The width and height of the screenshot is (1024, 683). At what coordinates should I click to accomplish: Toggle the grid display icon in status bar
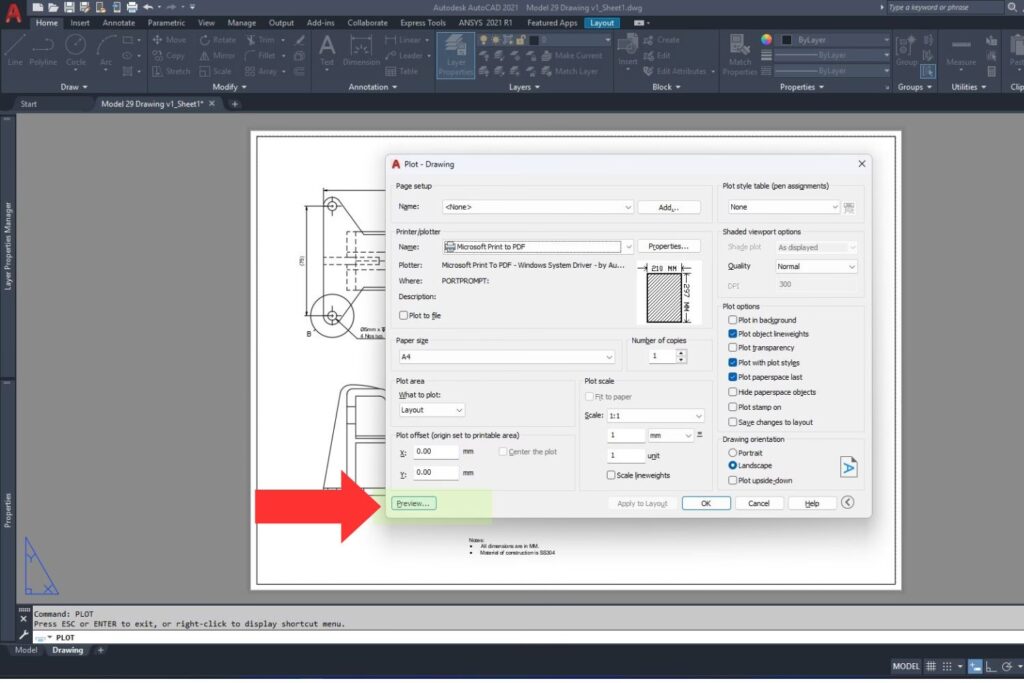931,666
